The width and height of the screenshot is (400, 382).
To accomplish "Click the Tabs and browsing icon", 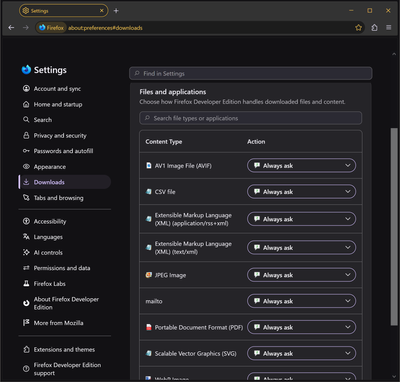I will (x=26, y=198).
